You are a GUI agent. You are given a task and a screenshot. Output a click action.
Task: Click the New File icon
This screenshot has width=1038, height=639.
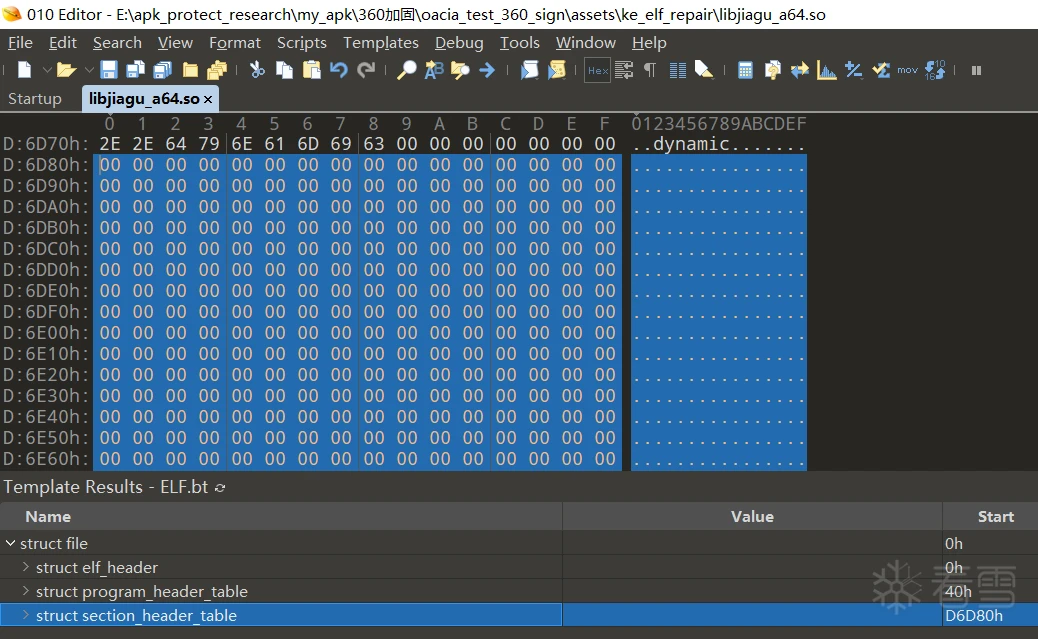point(24,70)
